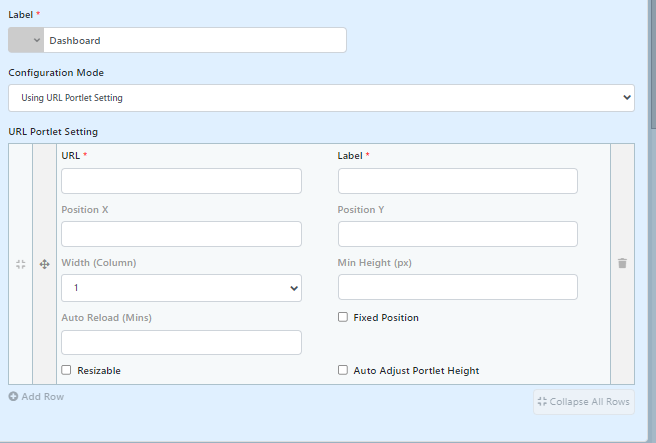Screen dimensions: 656x443
Task: Enable the Fixed Position checkbox
Action: click(343, 317)
